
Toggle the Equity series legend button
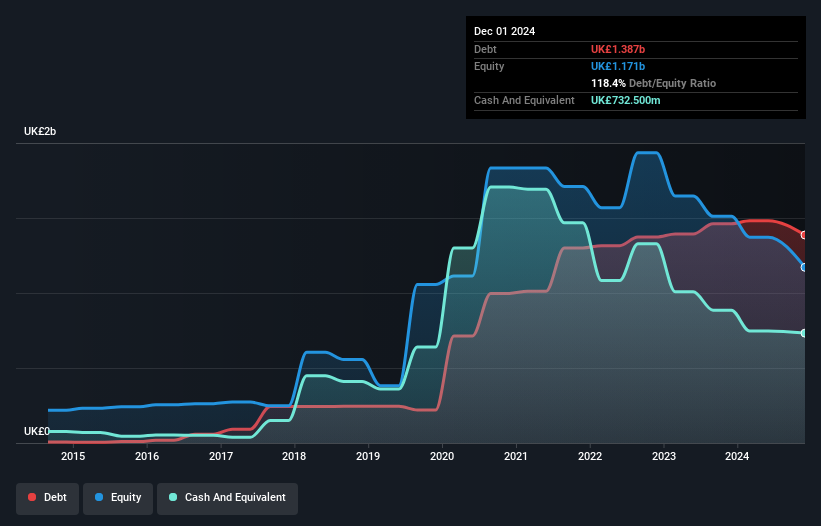[118, 498]
